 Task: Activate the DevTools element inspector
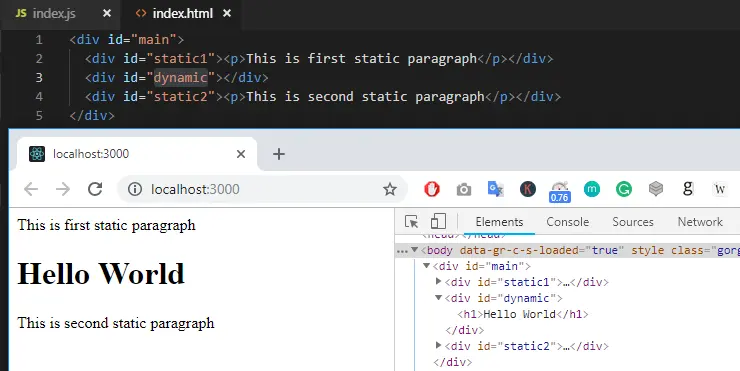click(x=412, y=221)
